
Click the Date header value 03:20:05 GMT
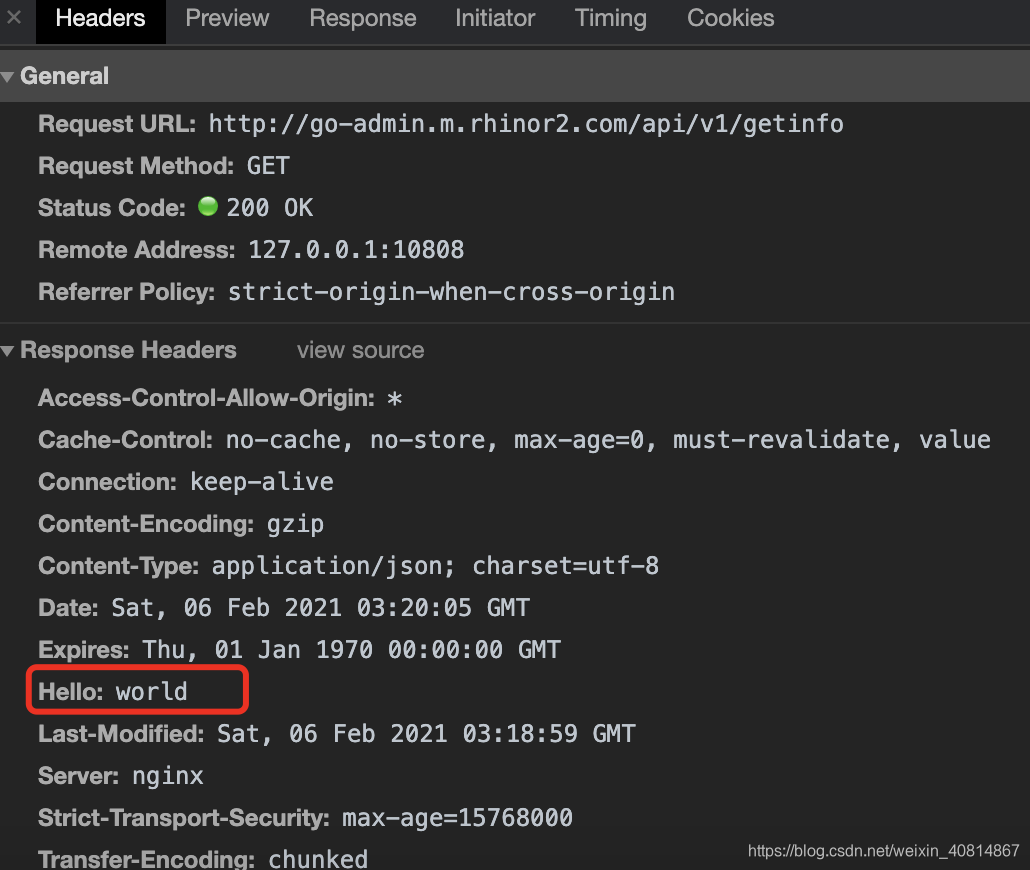tap(321, 608)
